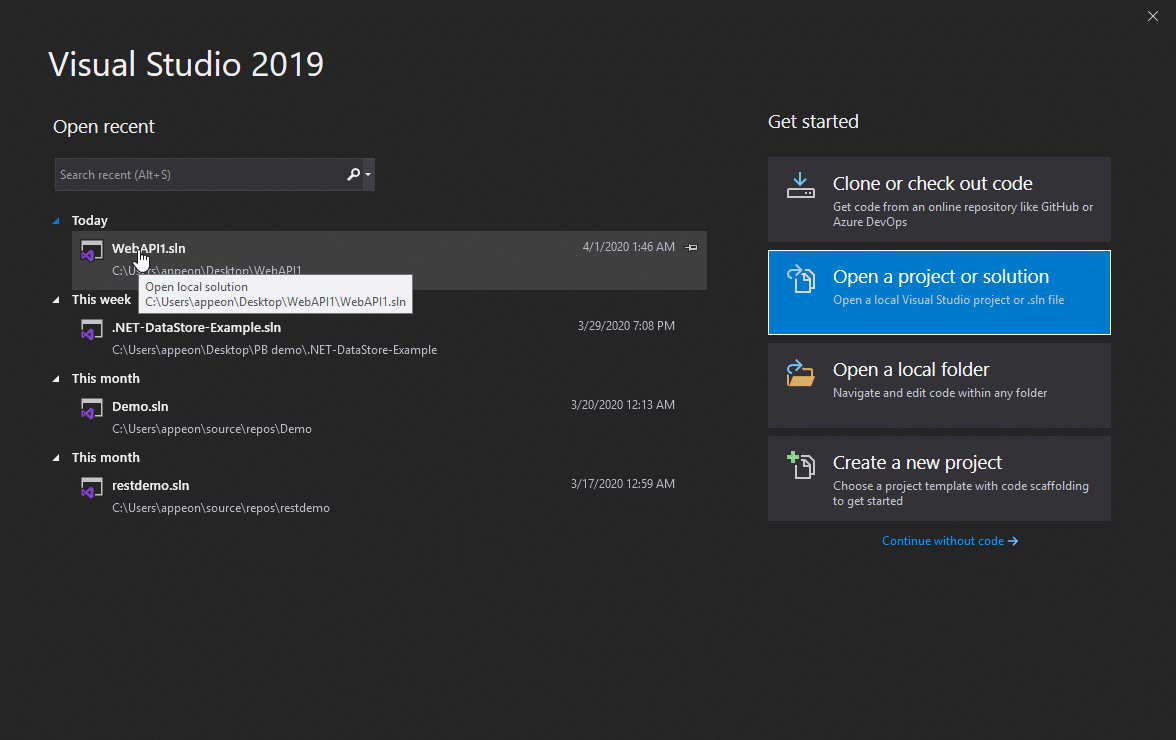Click the Clone or check out code download icon
Screen dimensions: 1176x740
800,185
